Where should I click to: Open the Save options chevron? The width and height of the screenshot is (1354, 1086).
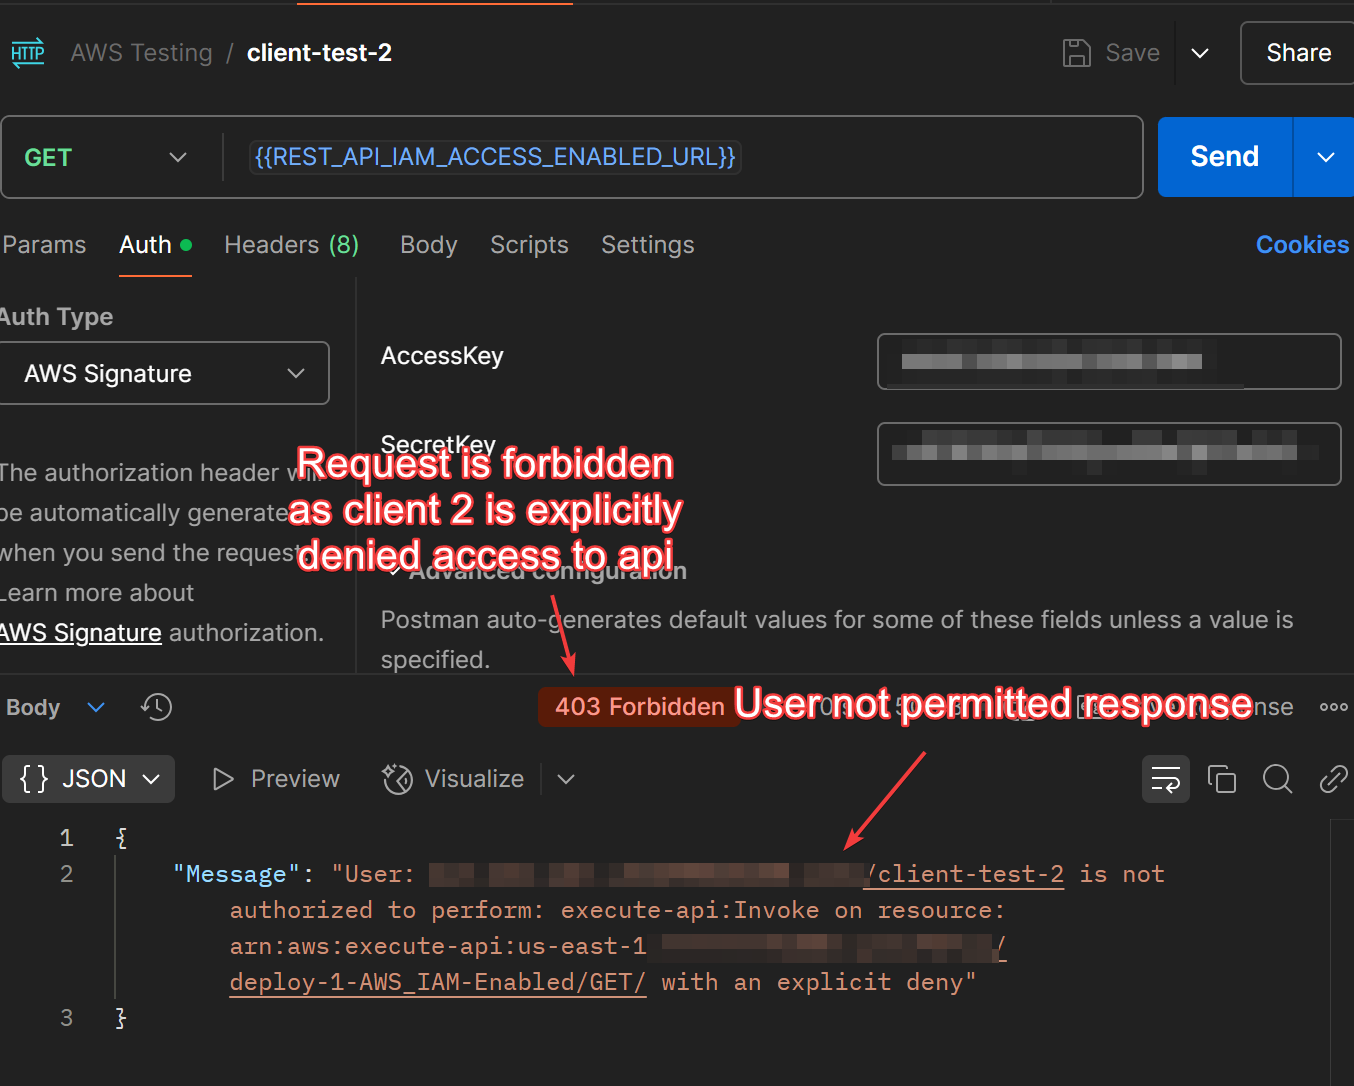pyautogui.click(x=1200, y=53)
